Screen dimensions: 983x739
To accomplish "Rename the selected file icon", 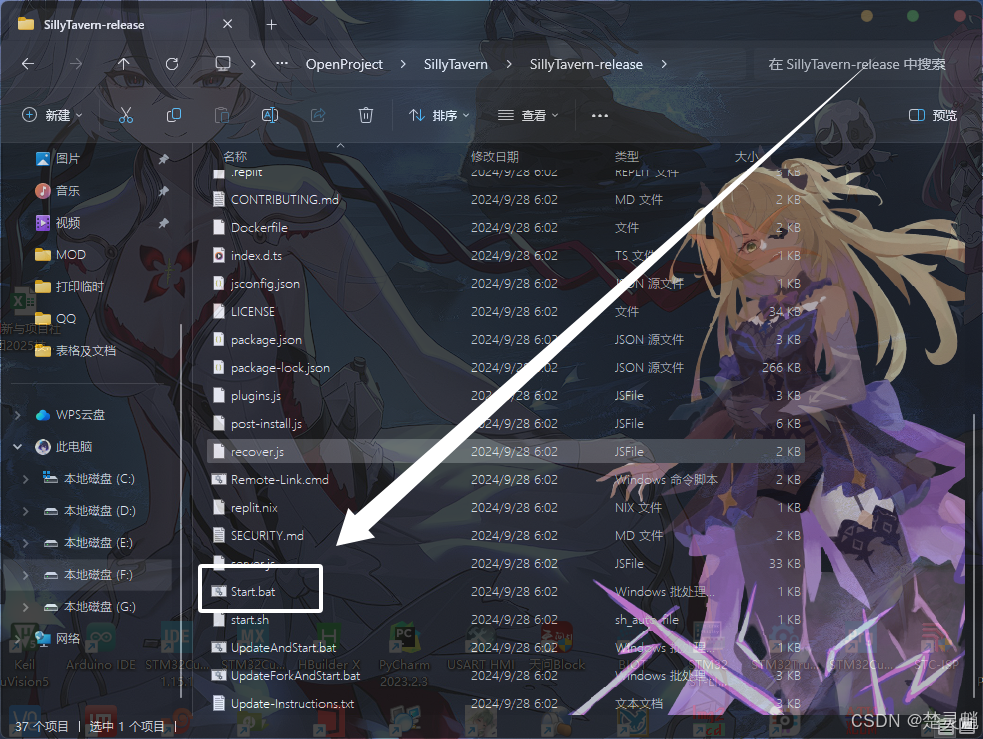I will coord(270,115).
